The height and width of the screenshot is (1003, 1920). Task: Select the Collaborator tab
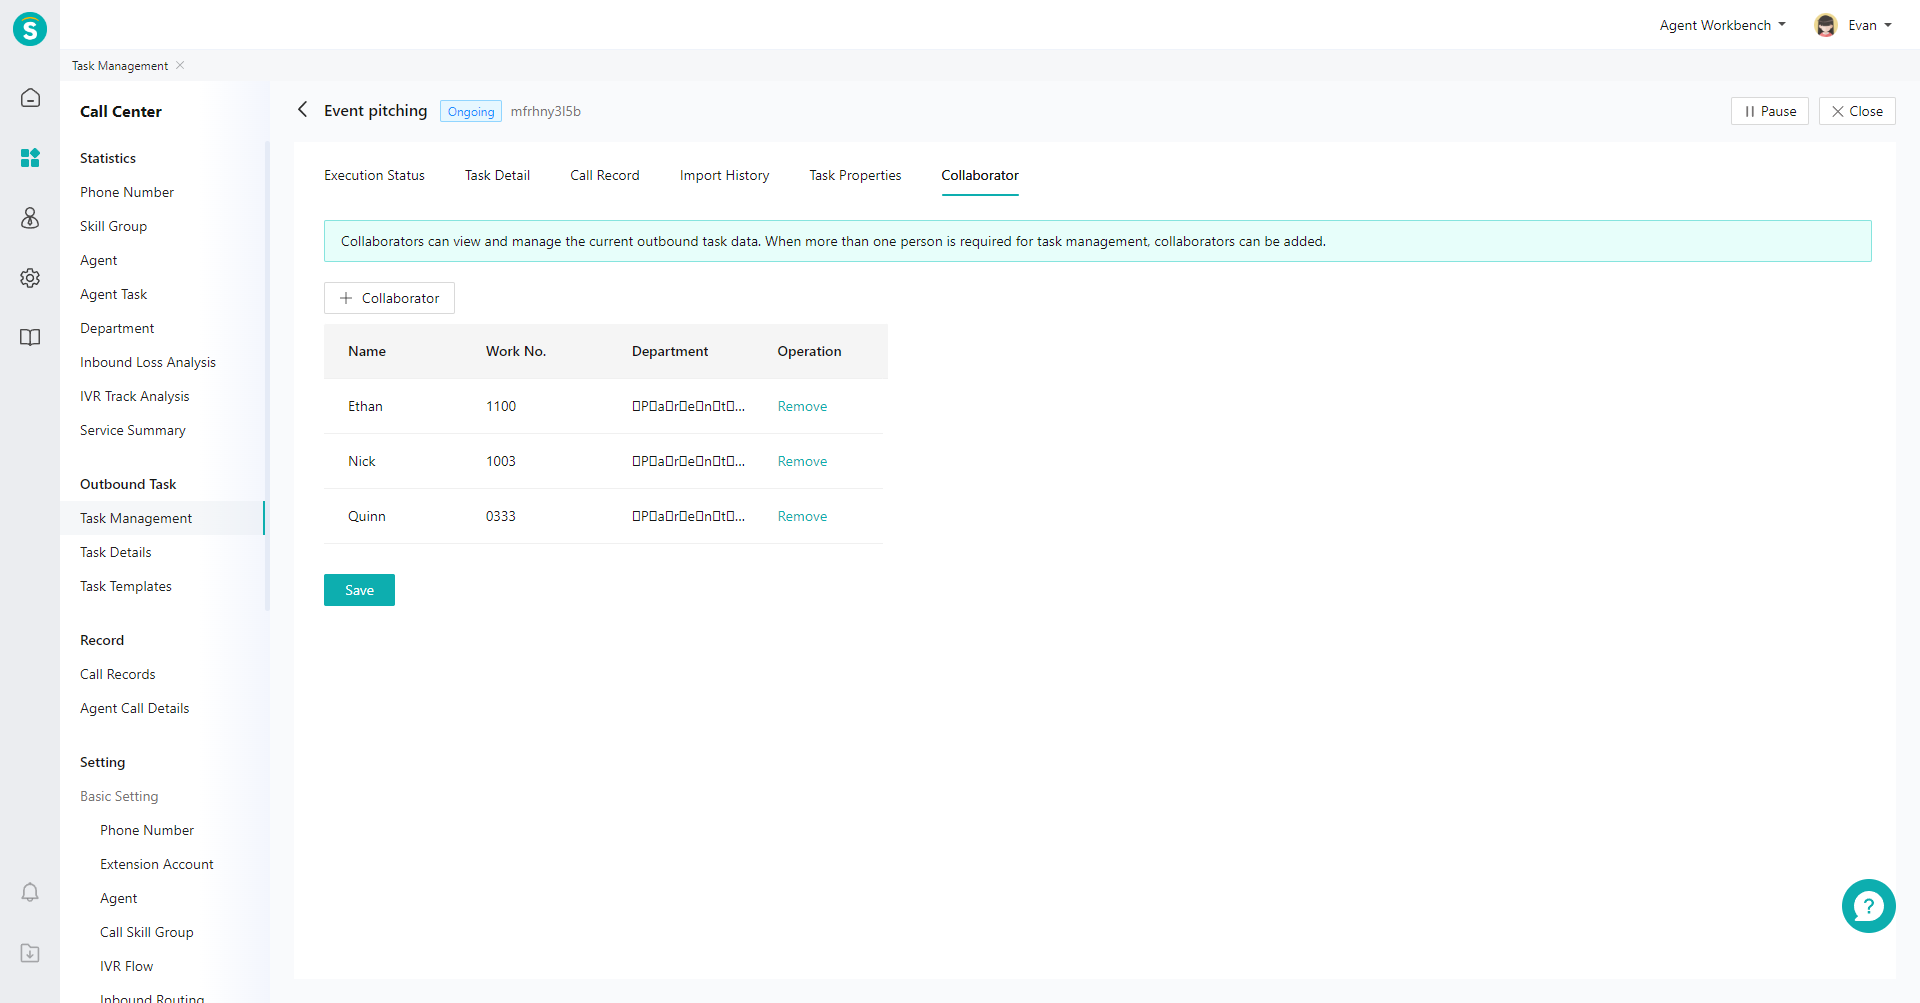pos(979,175)
